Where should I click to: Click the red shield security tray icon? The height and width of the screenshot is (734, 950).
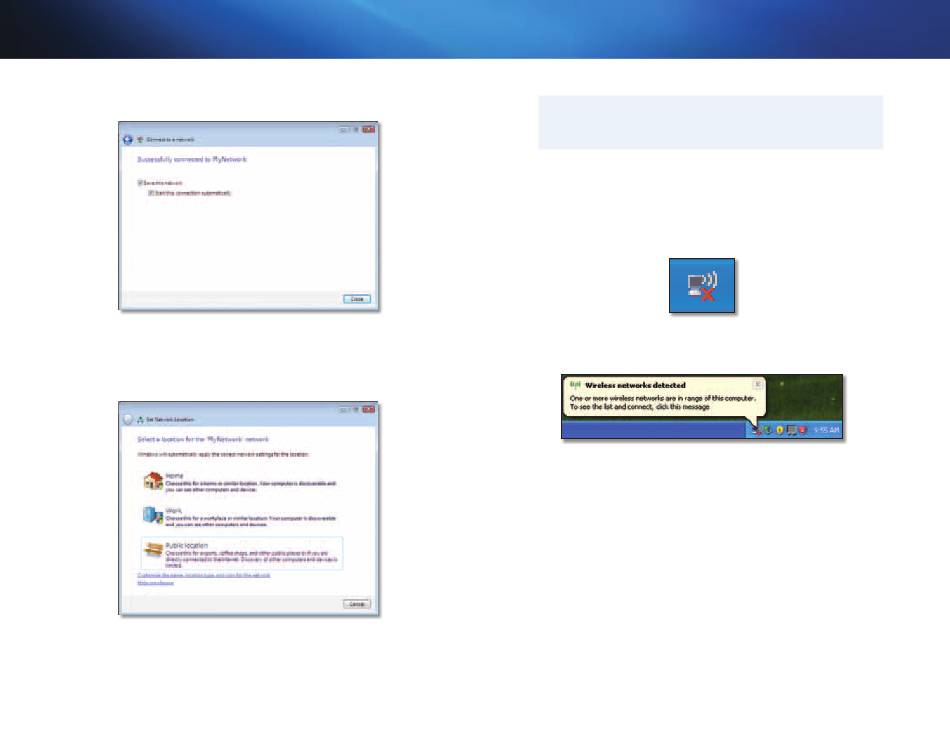tap(804, 430)
